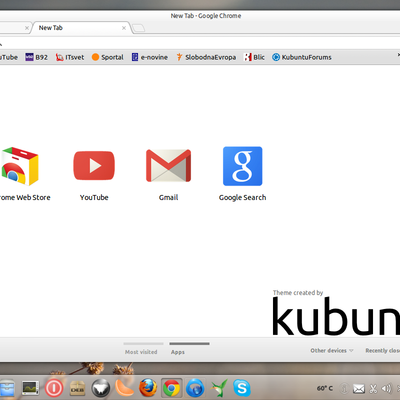
Task: Open the Gmail app icon
Action: tap(168, 166)
